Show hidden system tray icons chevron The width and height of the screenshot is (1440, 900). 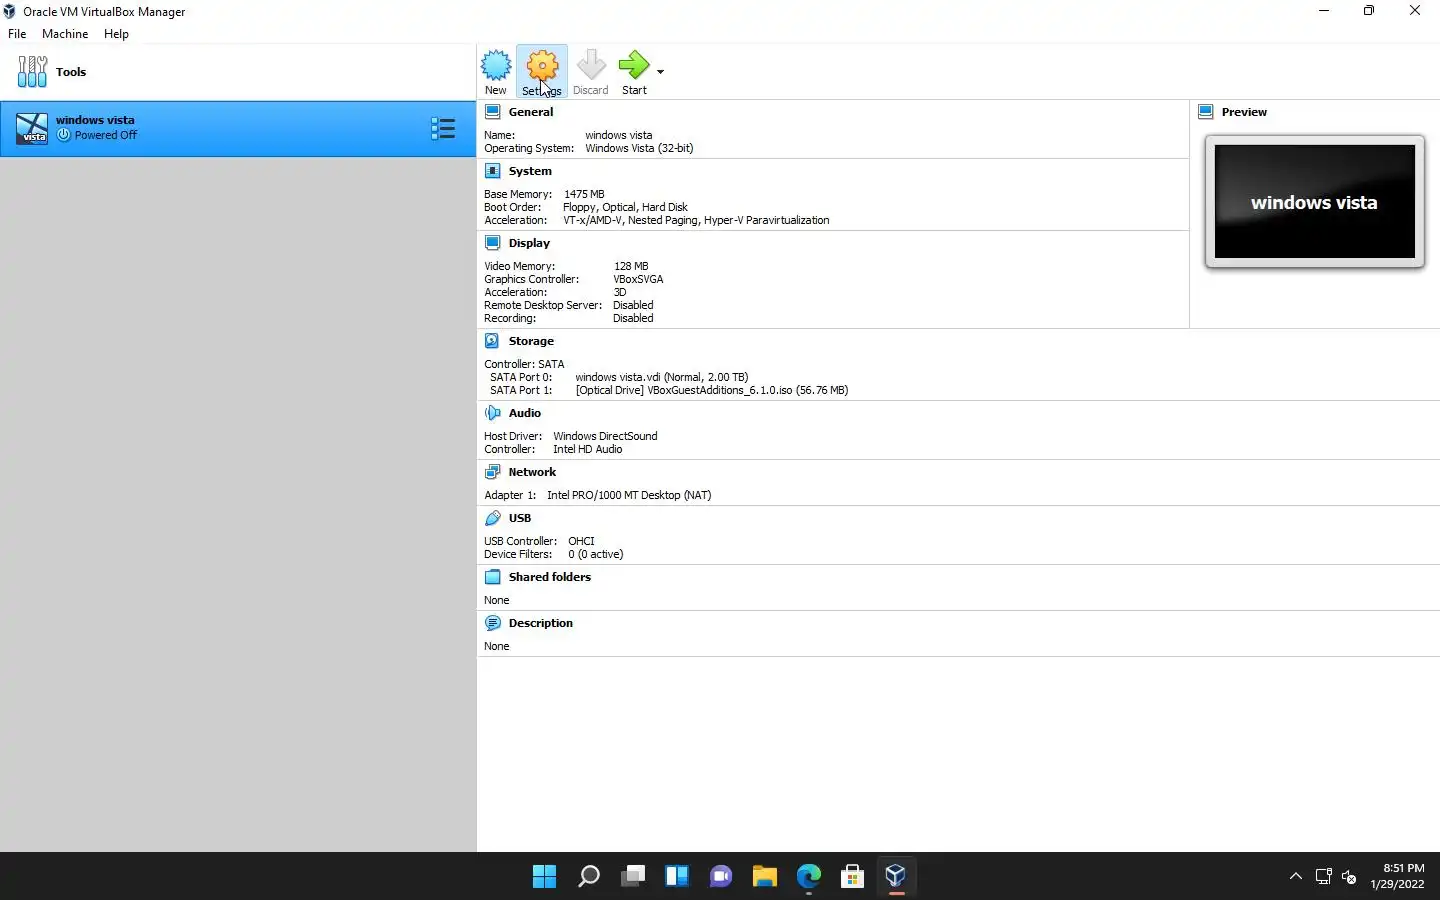(1296, 876)
